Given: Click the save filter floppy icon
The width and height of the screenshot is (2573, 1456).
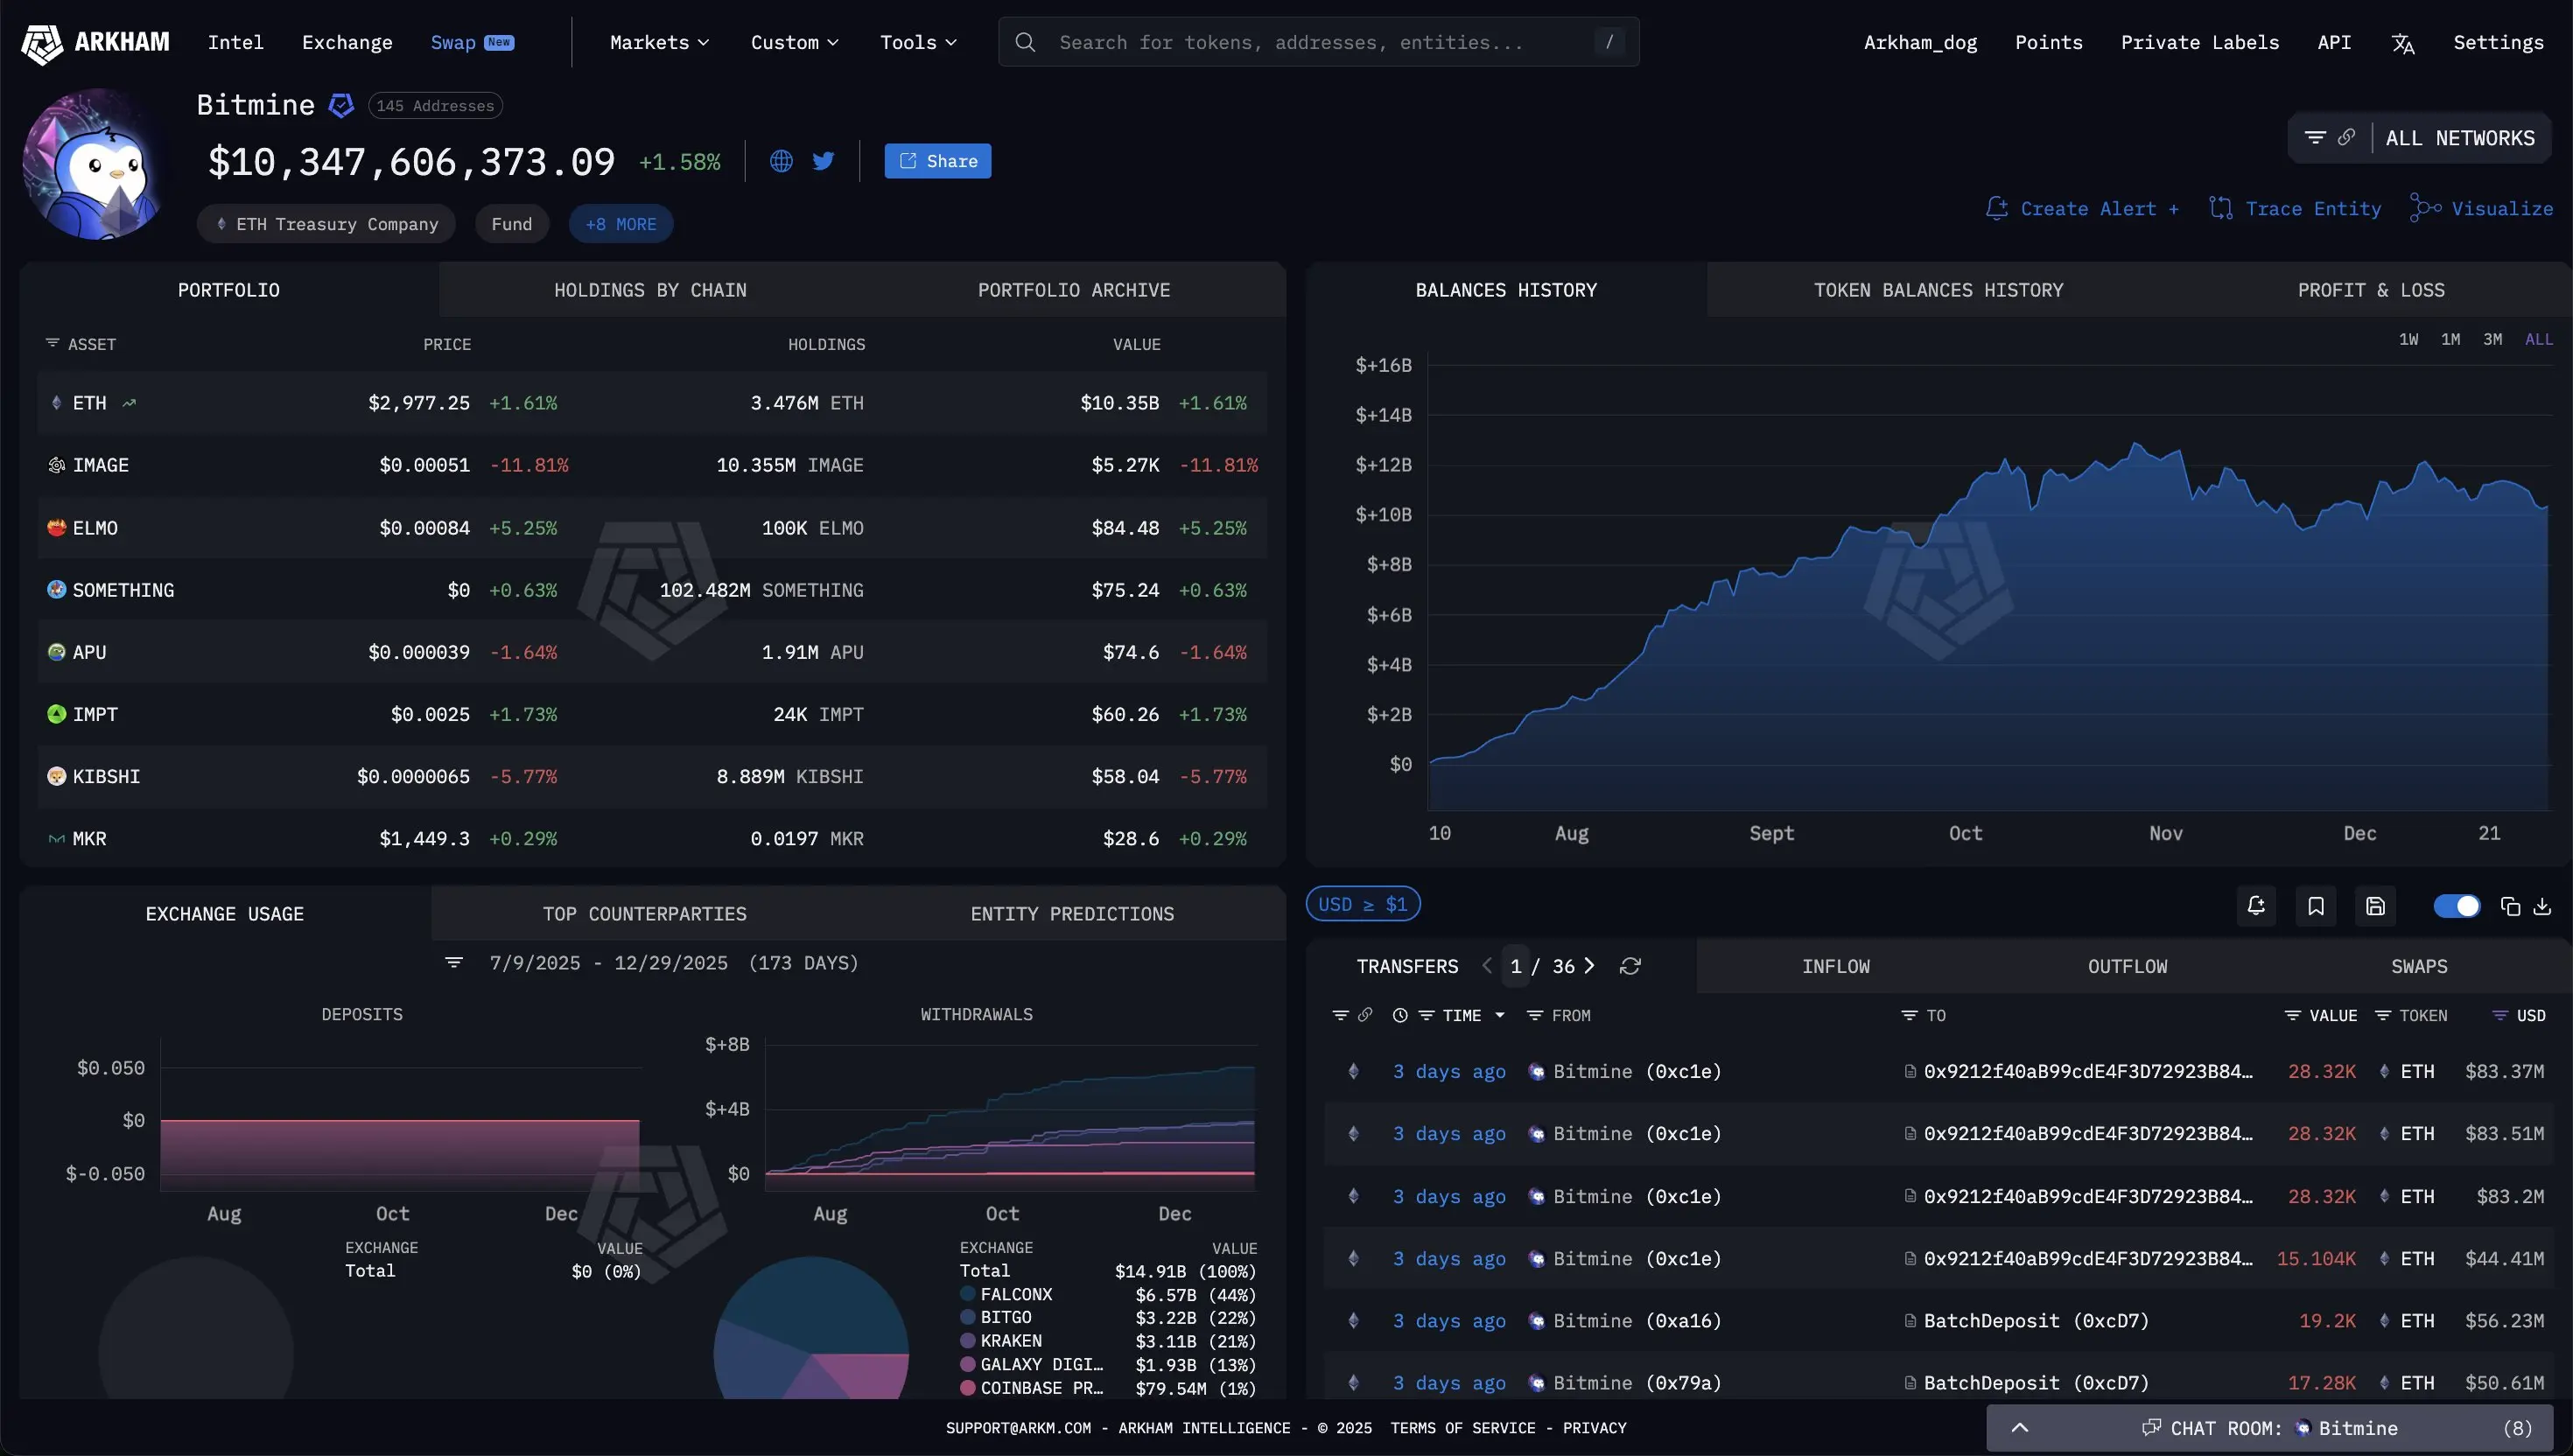Looking at the screenshot, I should point(2376,906).
